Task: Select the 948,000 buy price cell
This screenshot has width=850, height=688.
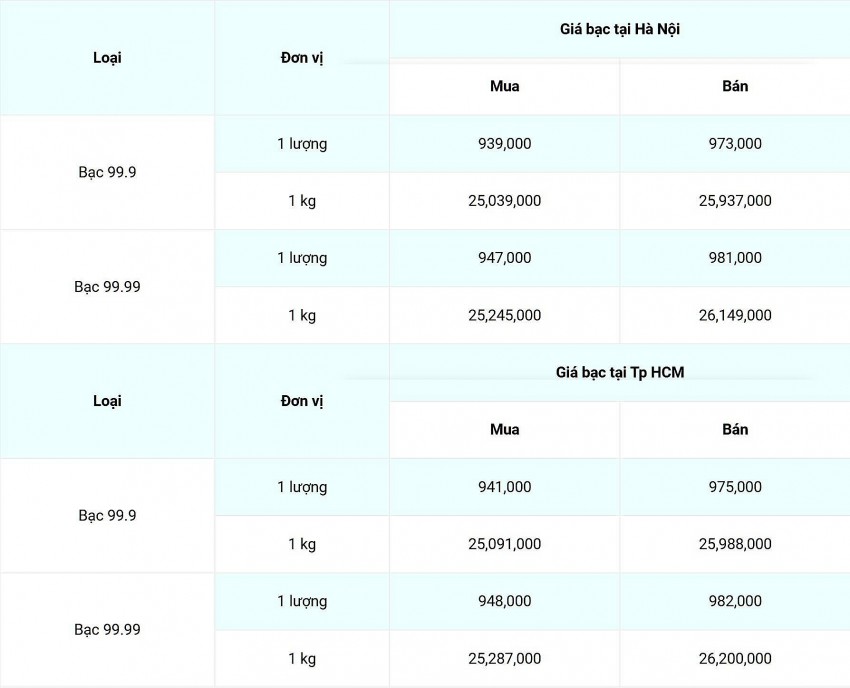Action: tap(505, 601)
